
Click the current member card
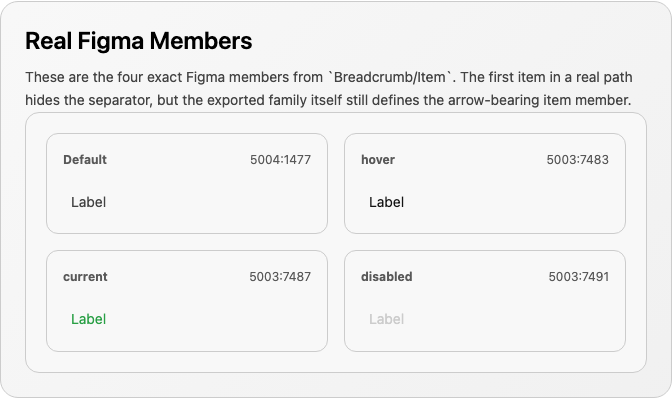(x=187, y=301)
